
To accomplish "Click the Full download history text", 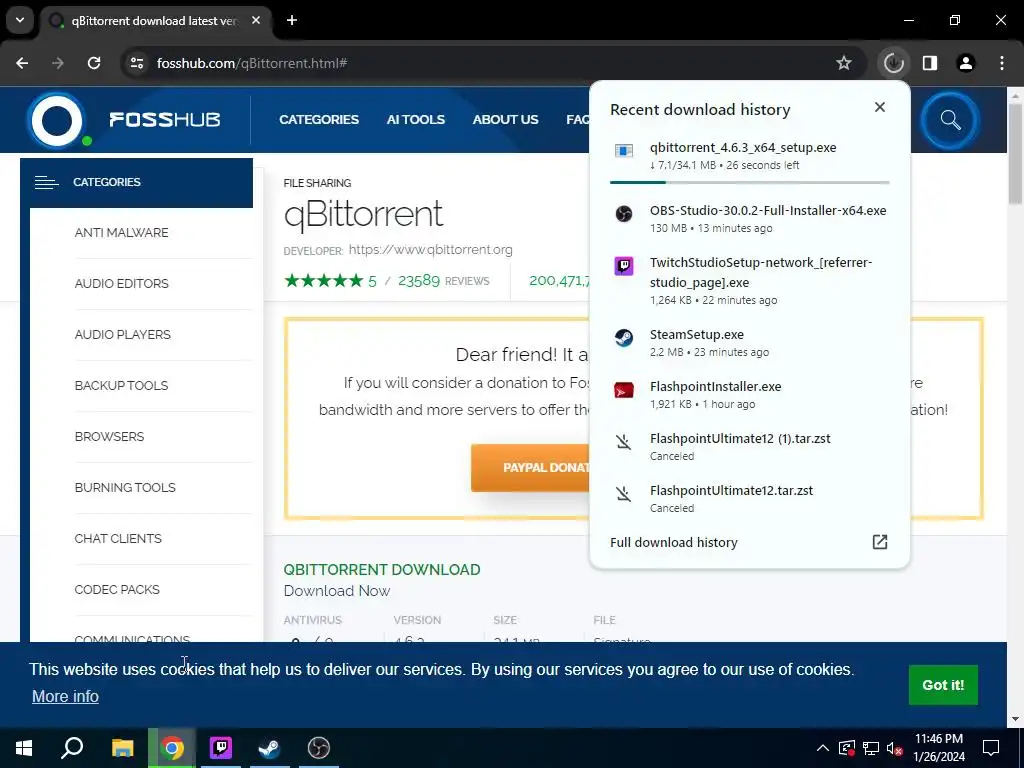I will tap(673, 543).
